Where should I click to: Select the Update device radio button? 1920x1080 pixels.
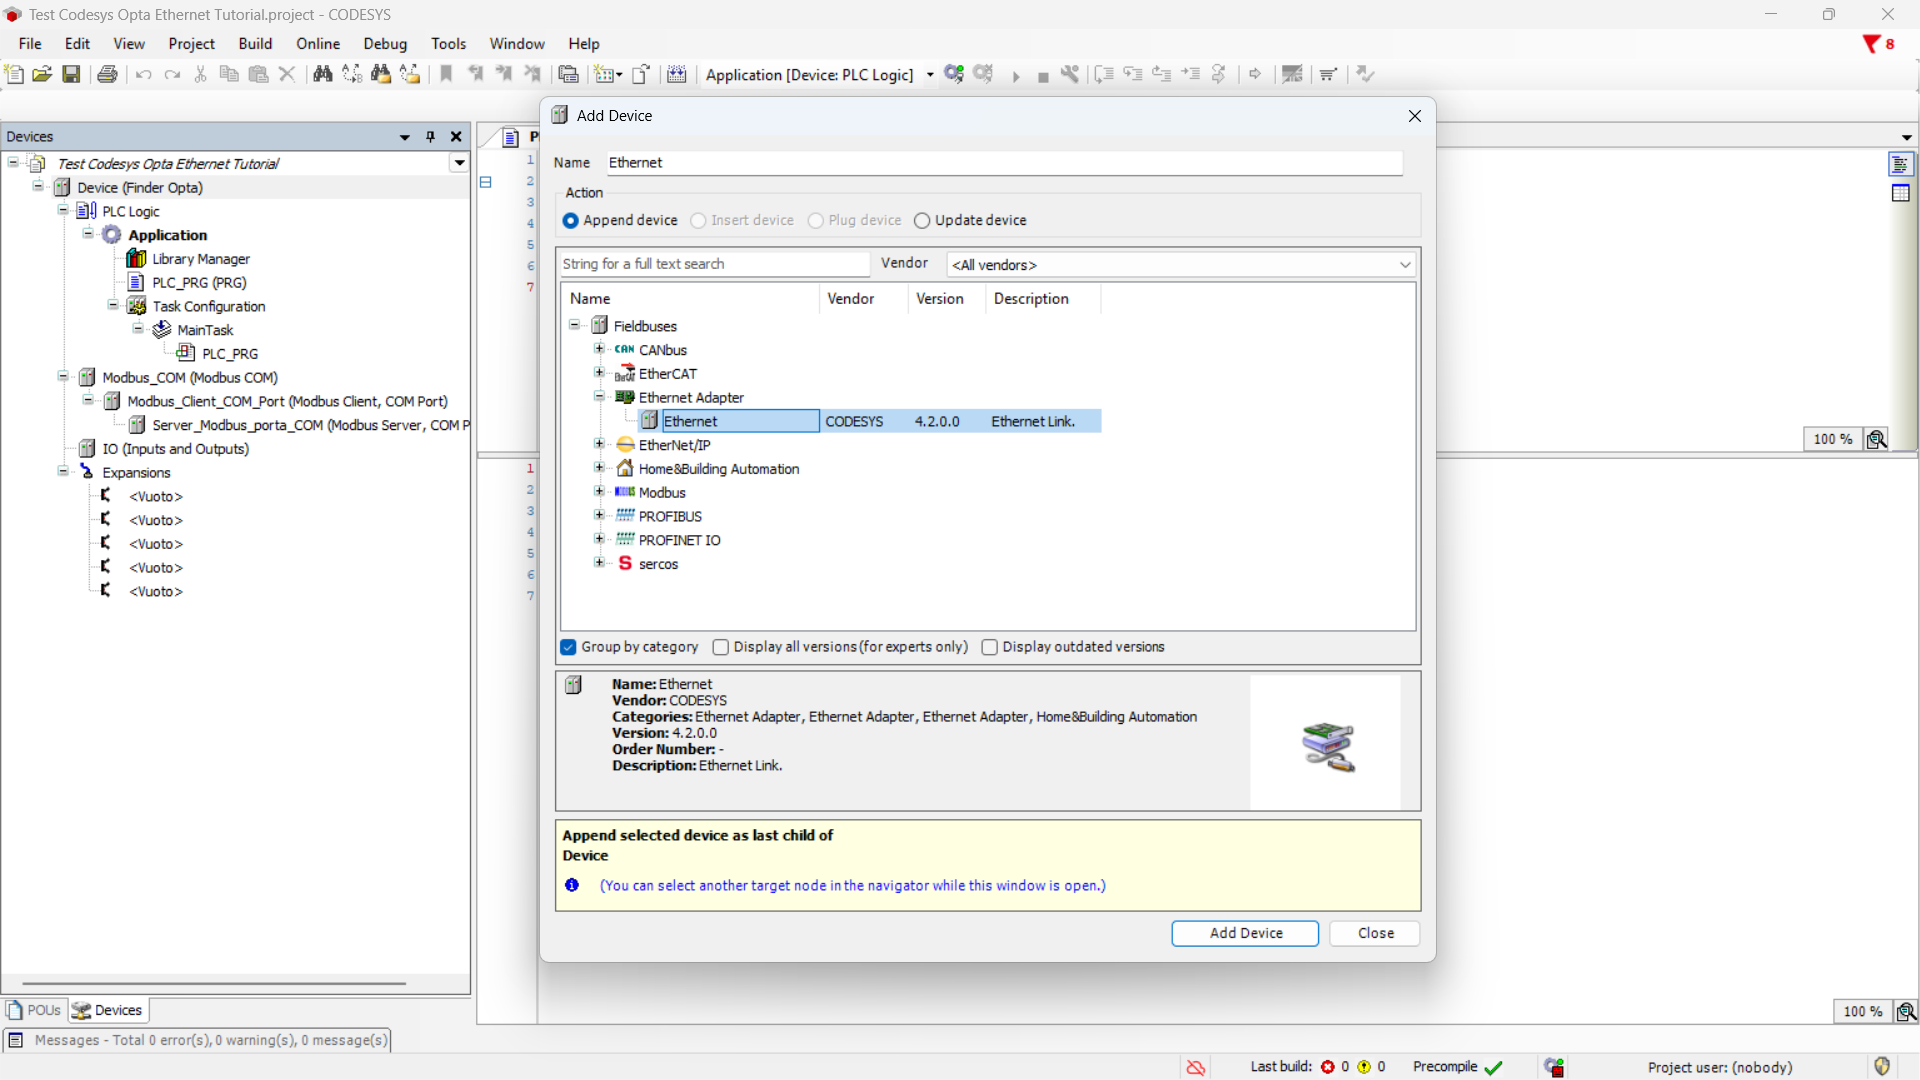(922, 221)
